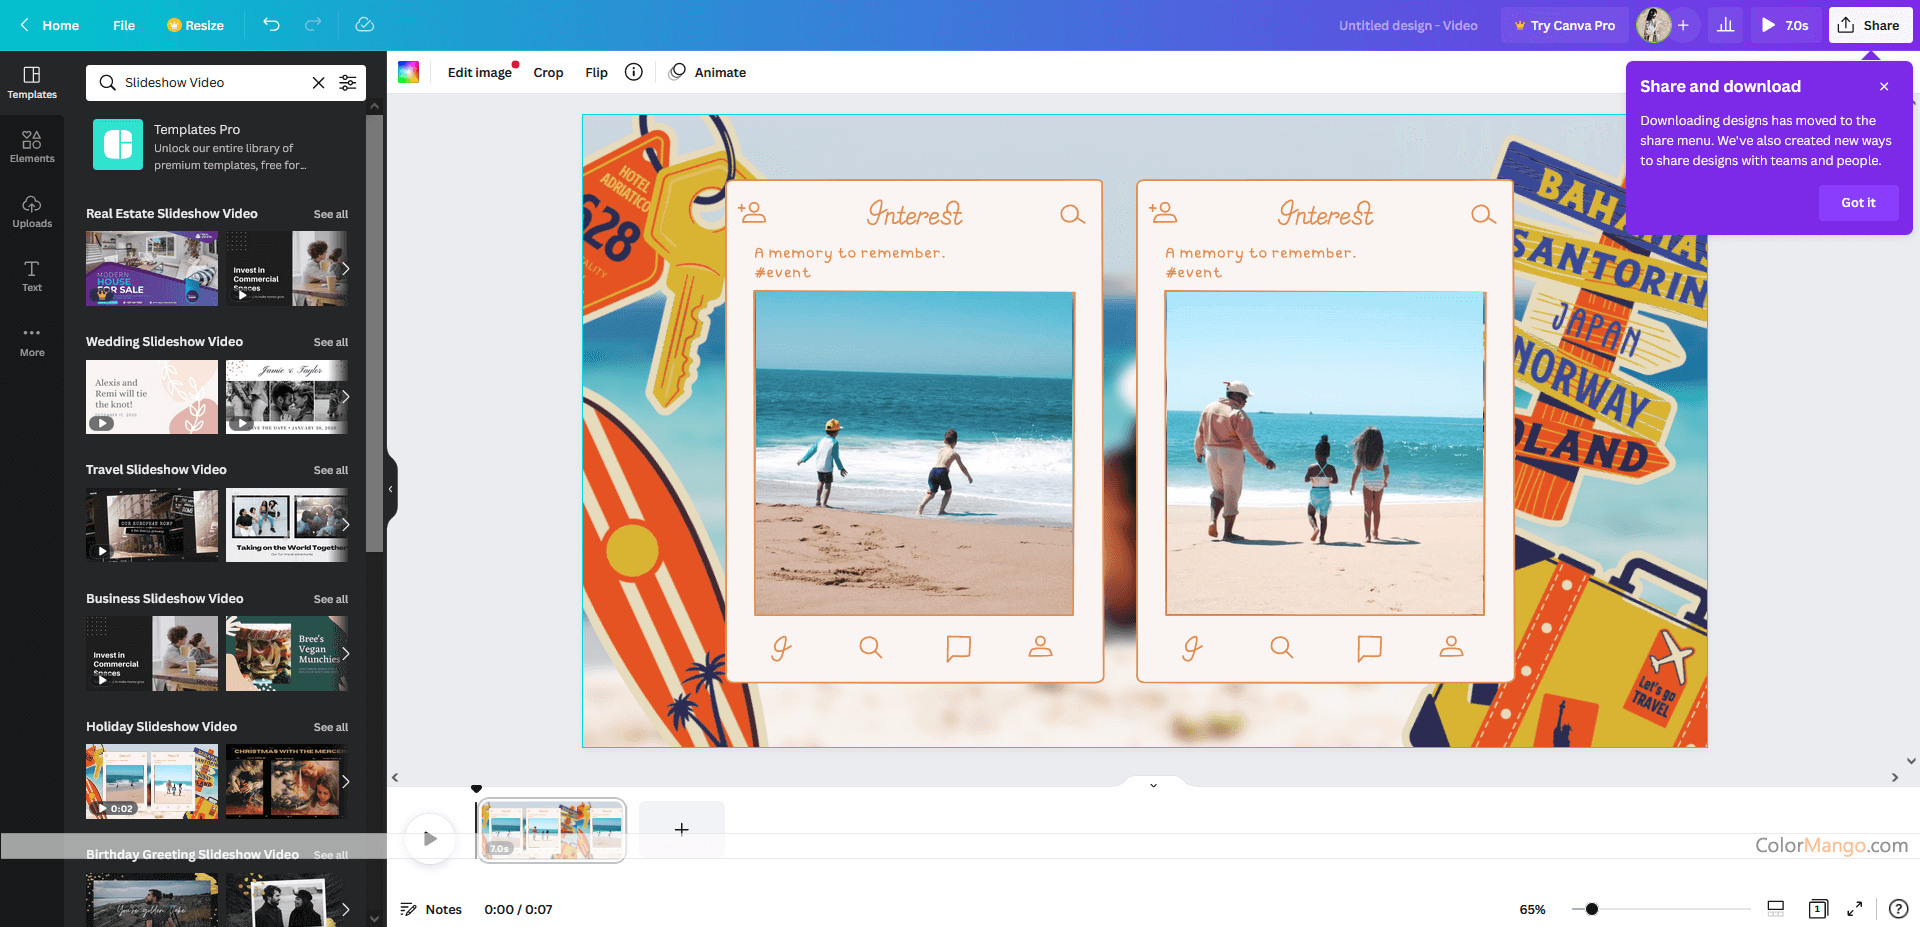Click the cloud save status icon
This screenshot has height=927, width=1920.
click(365, 25)
